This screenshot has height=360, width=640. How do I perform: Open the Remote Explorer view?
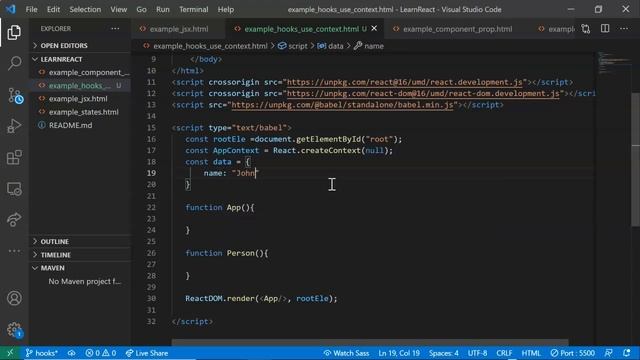click(14, 189)
